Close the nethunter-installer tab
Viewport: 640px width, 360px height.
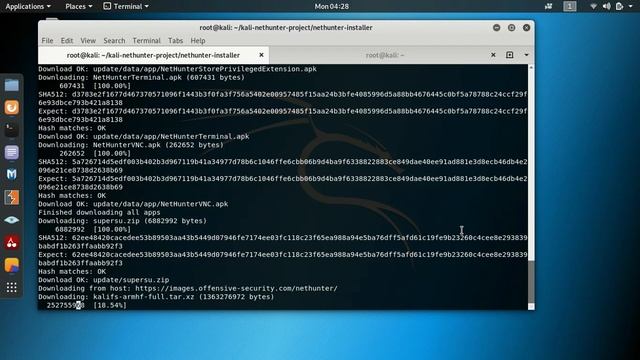(x=261, y=55)
